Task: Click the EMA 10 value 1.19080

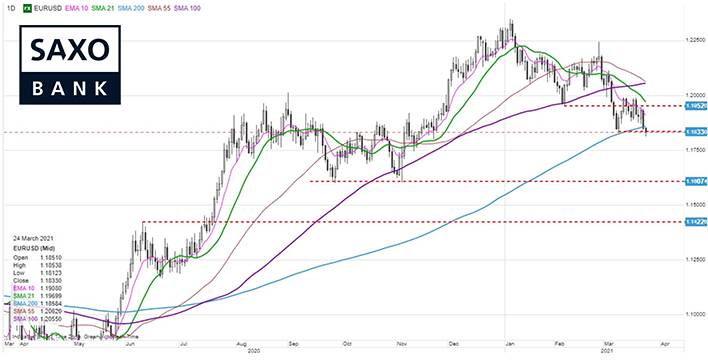Action: [52, 288]
